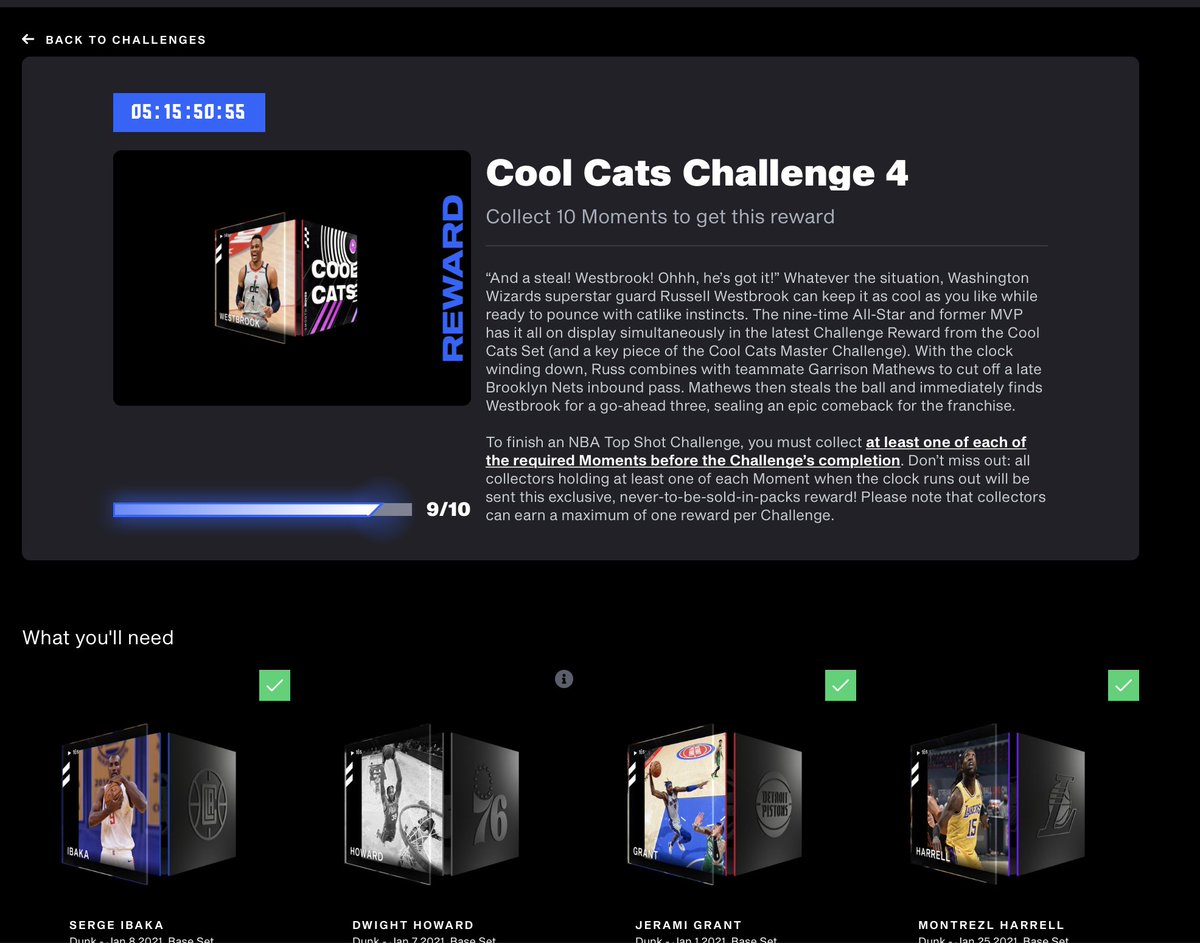
Task: Click green checkmark above Montrezl Harrell
Action: pyautogui.click(x=1124, y=685)
